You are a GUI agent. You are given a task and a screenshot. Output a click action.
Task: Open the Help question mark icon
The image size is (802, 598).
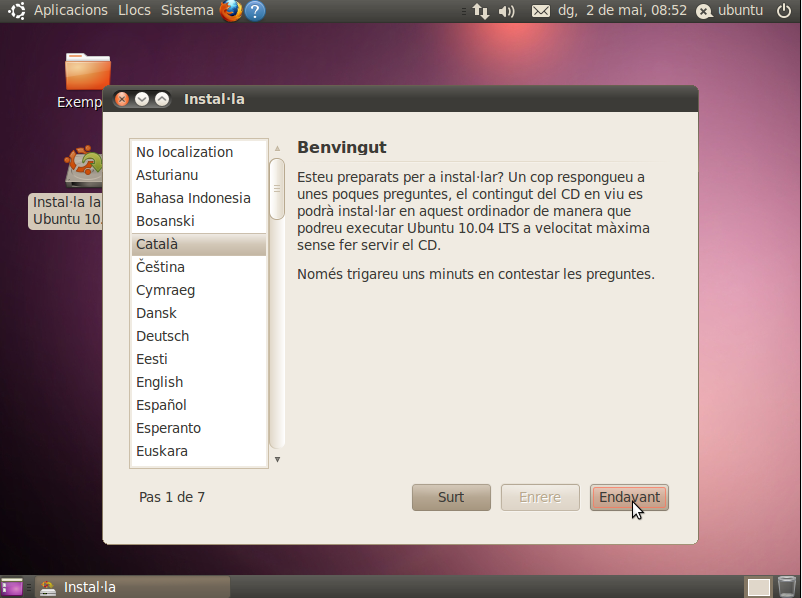pyautogui.click(x=255, y=11)
